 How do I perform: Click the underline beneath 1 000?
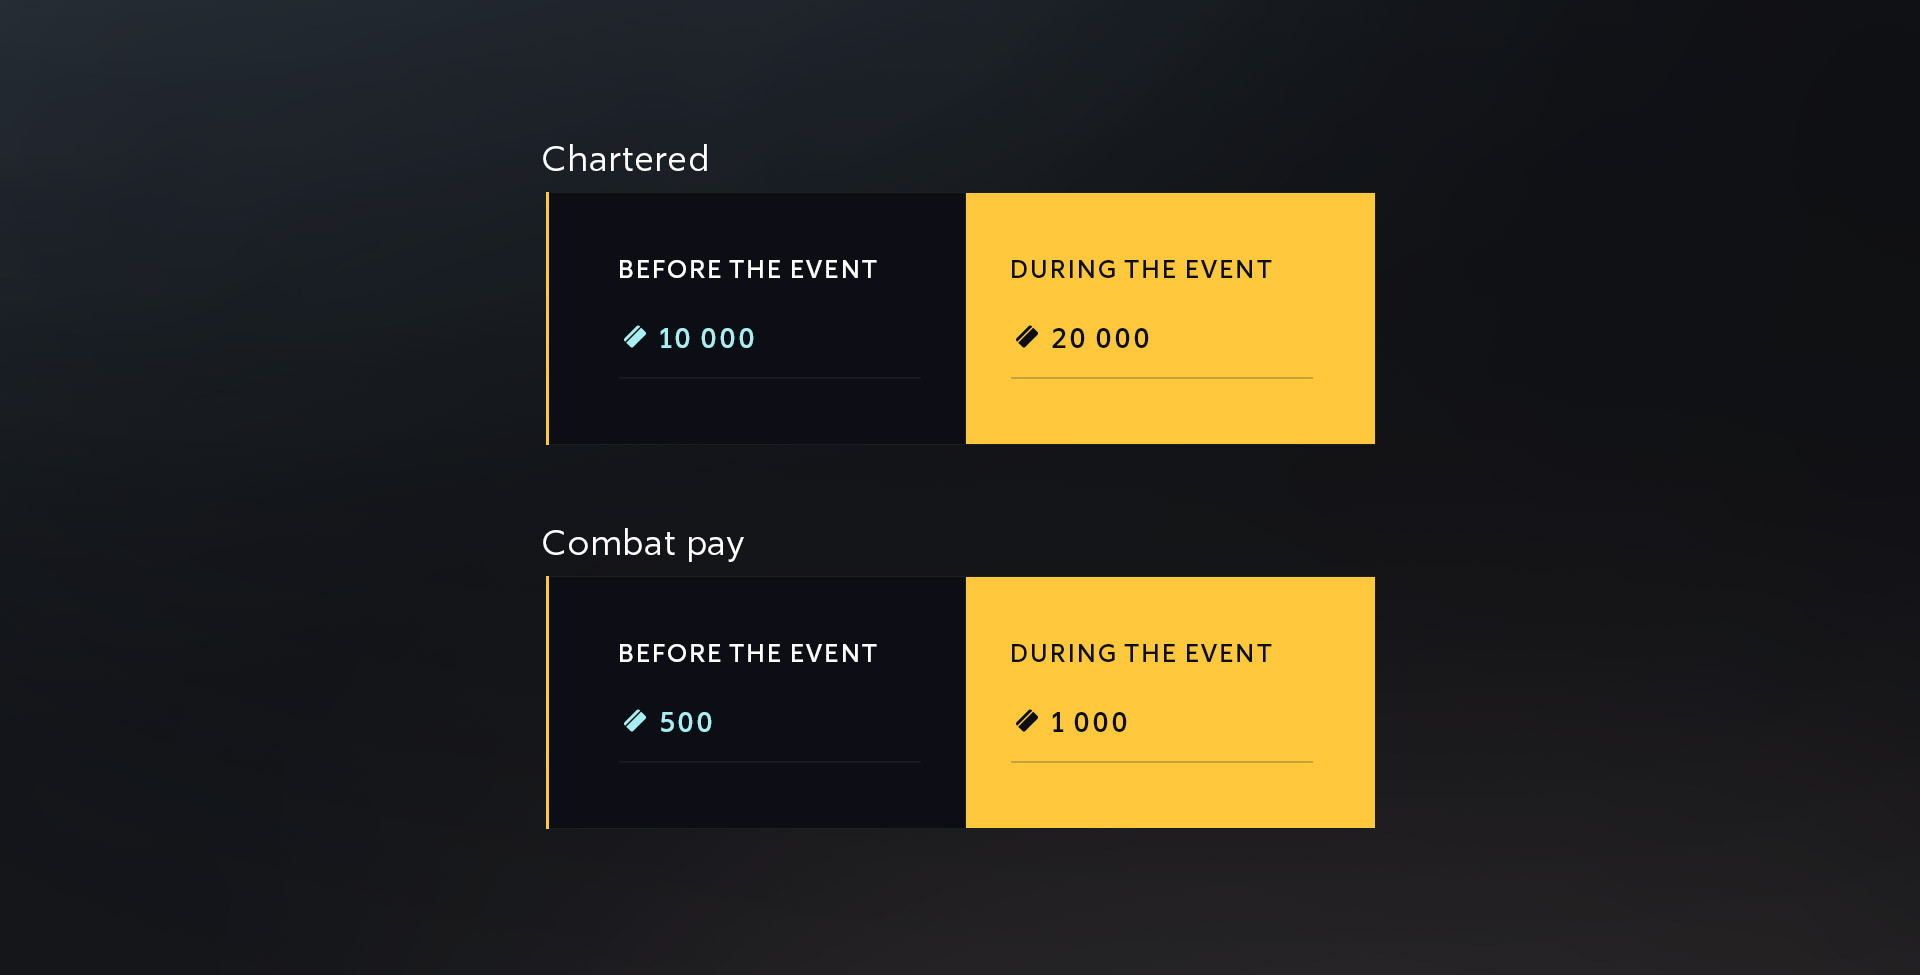click(1161, 762)
